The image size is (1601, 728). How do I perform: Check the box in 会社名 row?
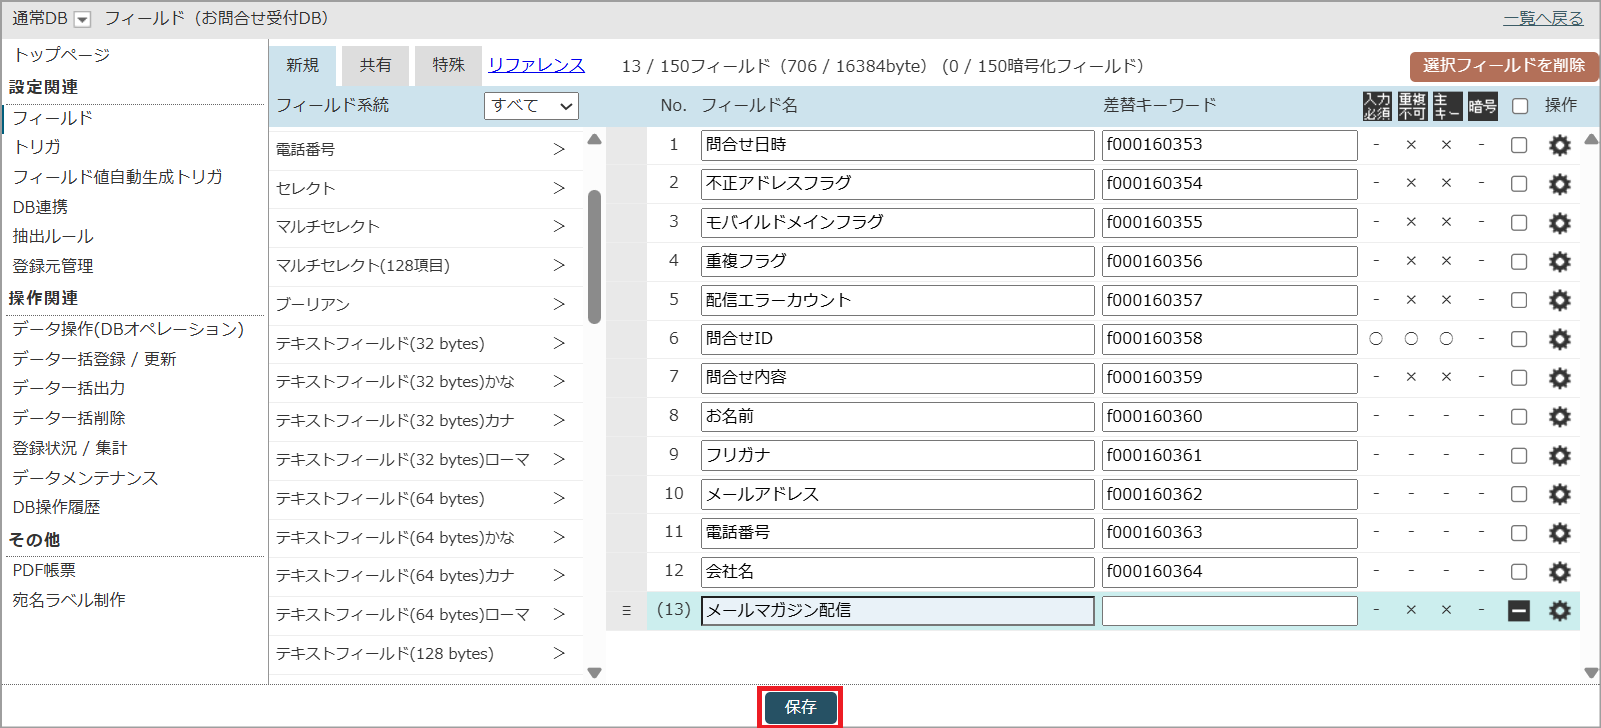(x=1519, y=572)
